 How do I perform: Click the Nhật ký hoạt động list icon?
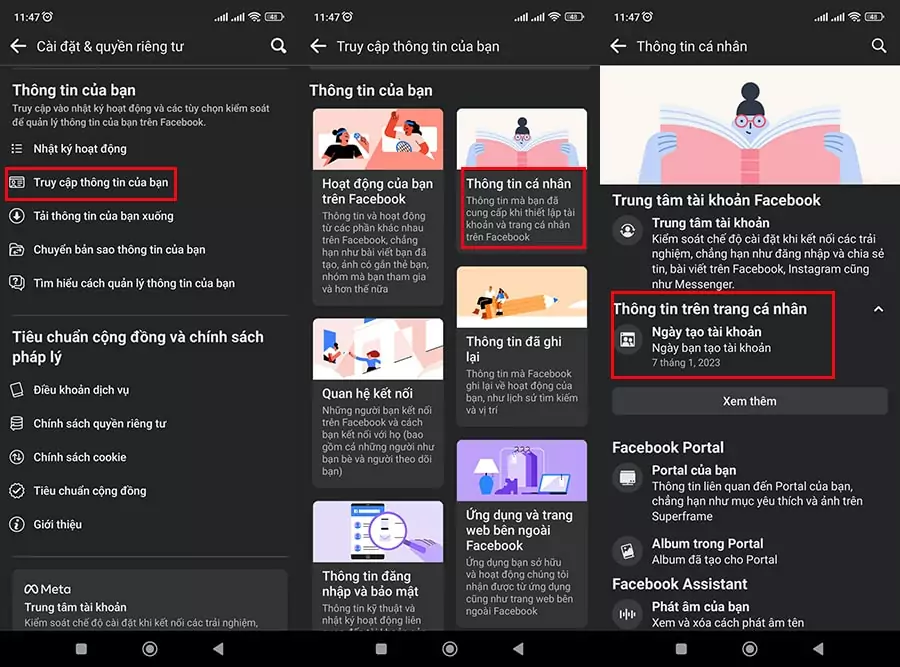pyautogui.click(x=17, y=149)
